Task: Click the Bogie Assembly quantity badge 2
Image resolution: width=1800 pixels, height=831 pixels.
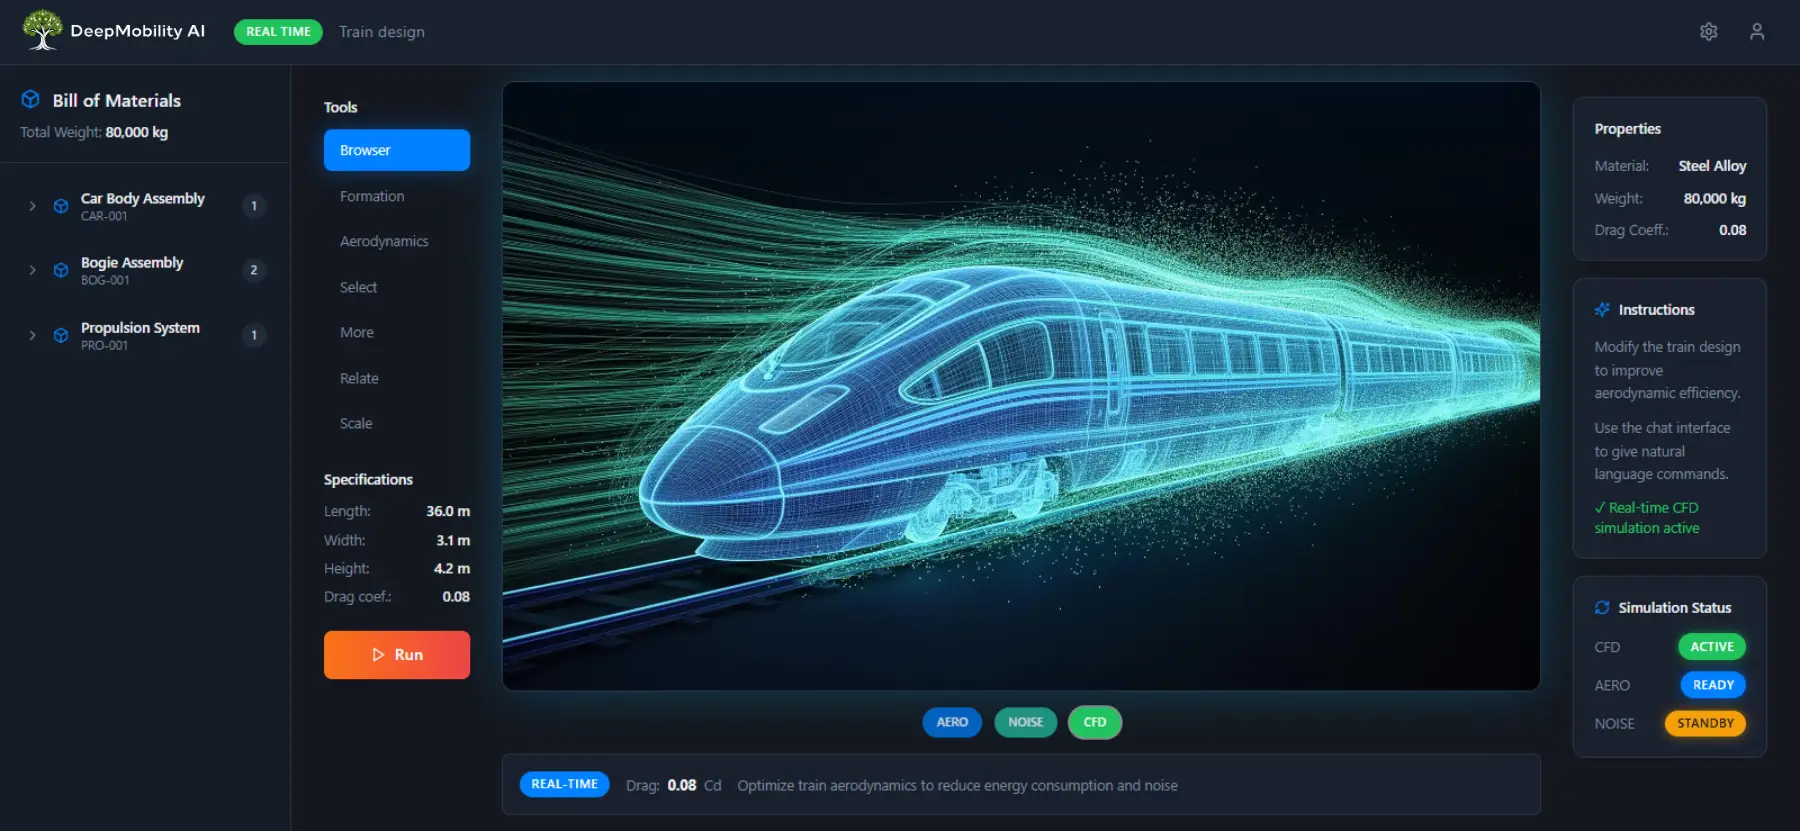Action: pos(254,270)
